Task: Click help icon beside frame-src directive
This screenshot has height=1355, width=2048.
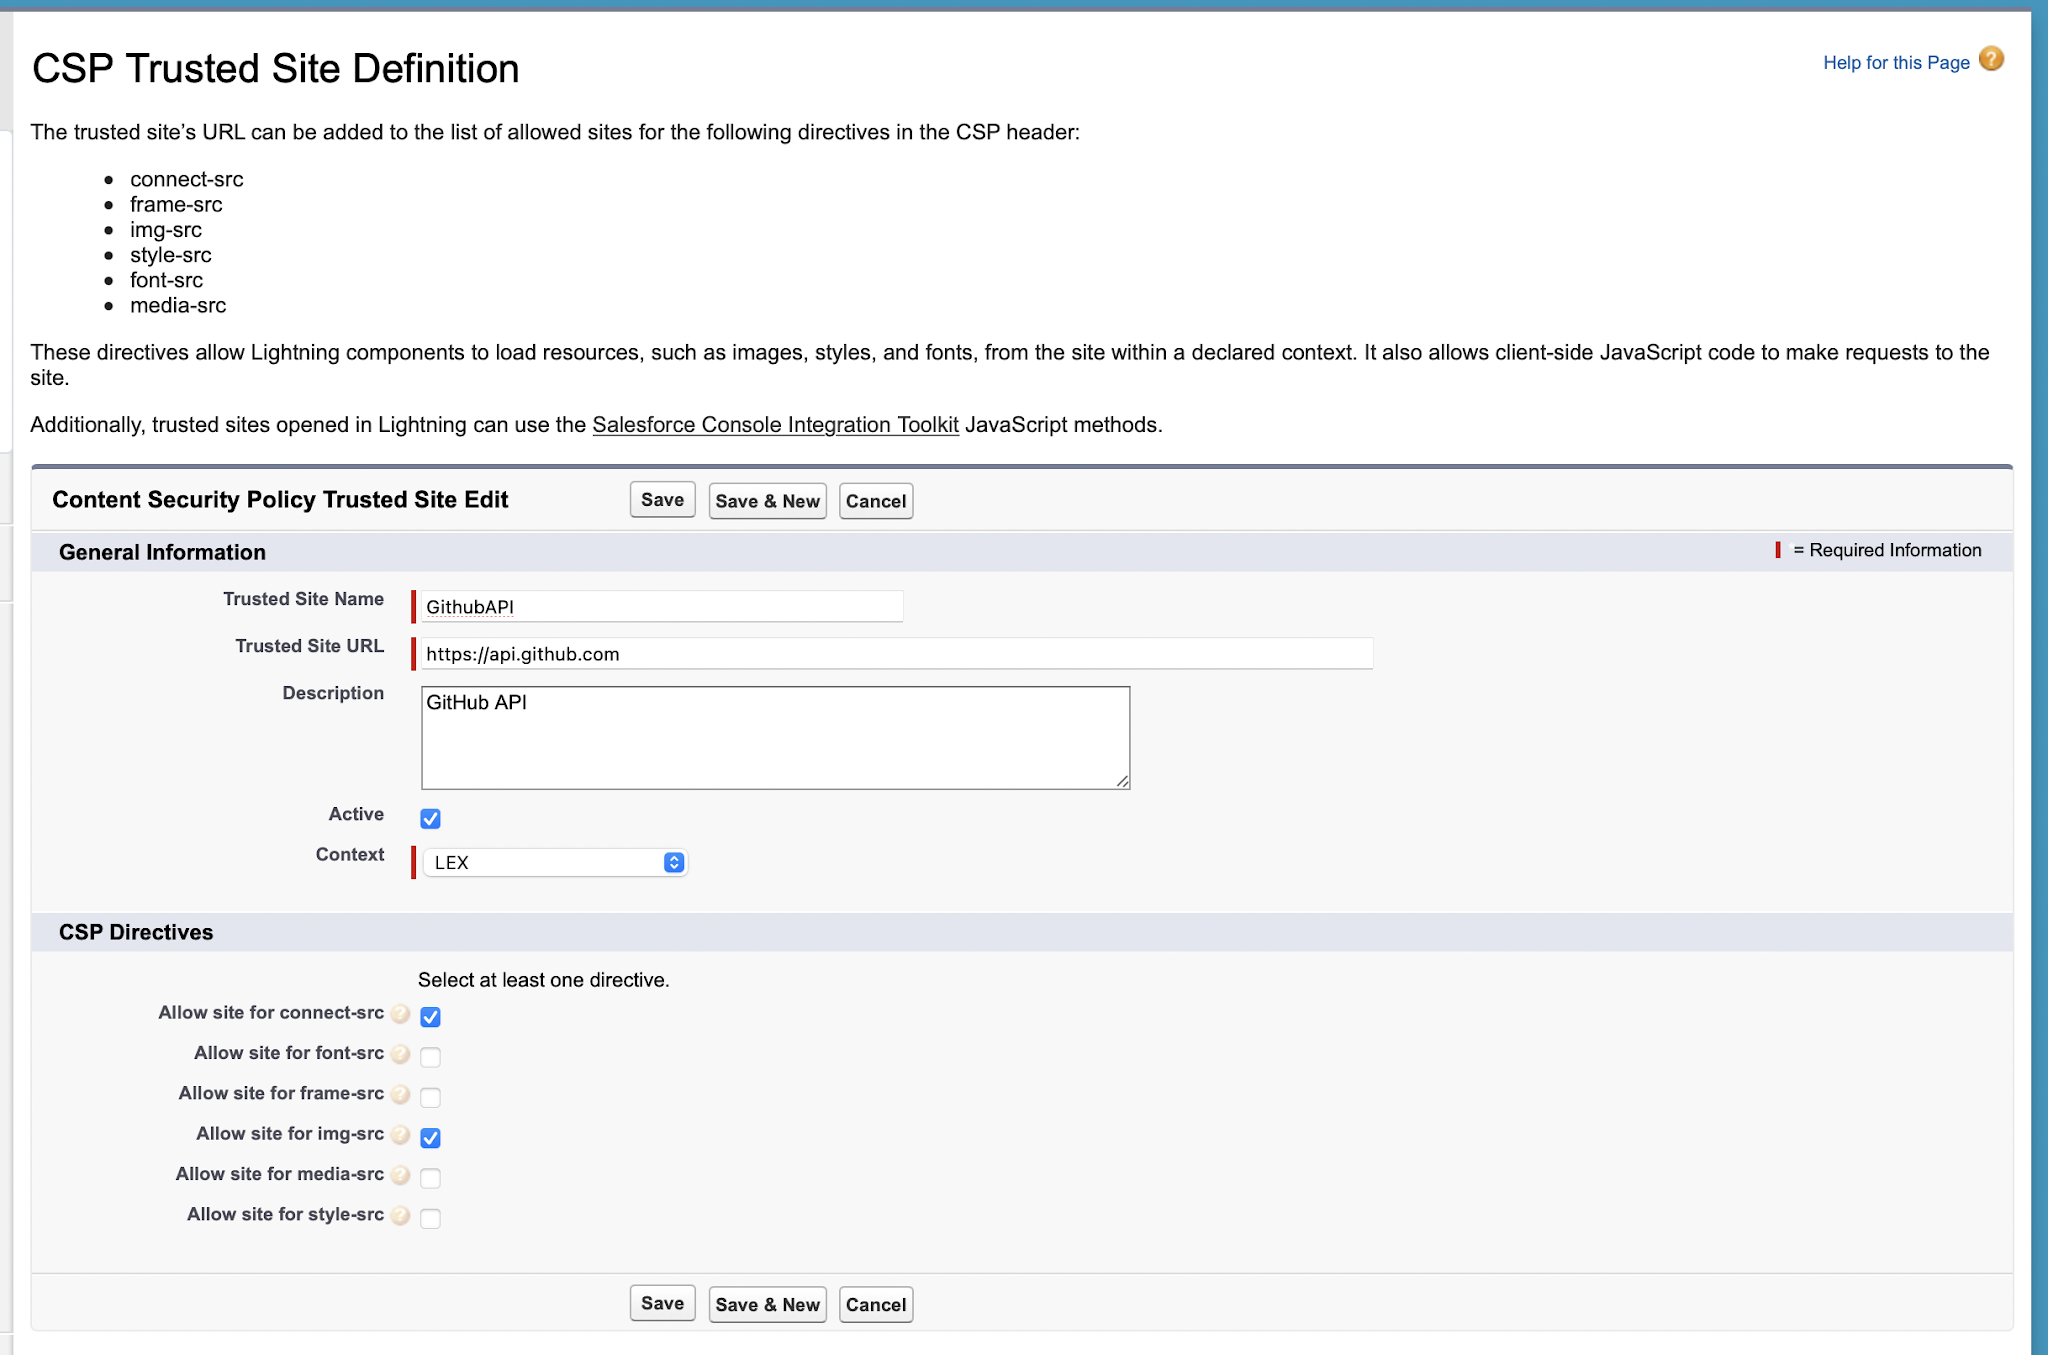Action: [x=401, y=1095]
